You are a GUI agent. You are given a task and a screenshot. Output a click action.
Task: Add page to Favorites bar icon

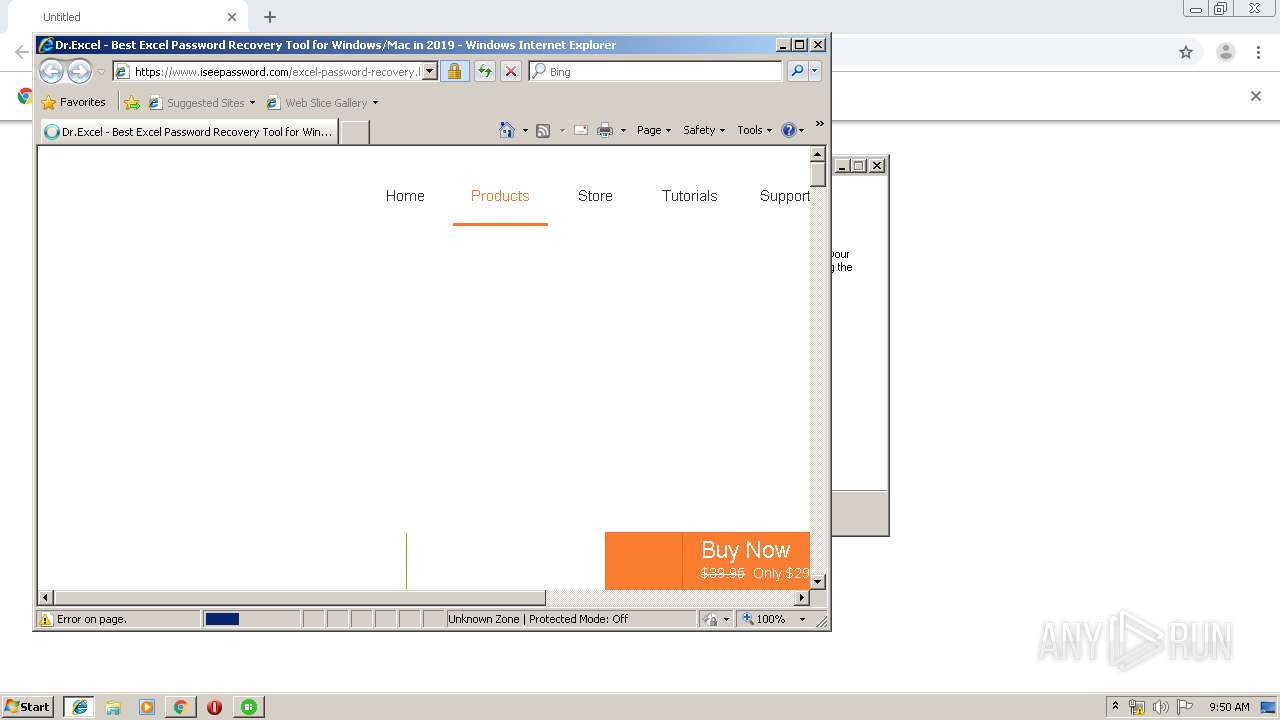(131, 102)
